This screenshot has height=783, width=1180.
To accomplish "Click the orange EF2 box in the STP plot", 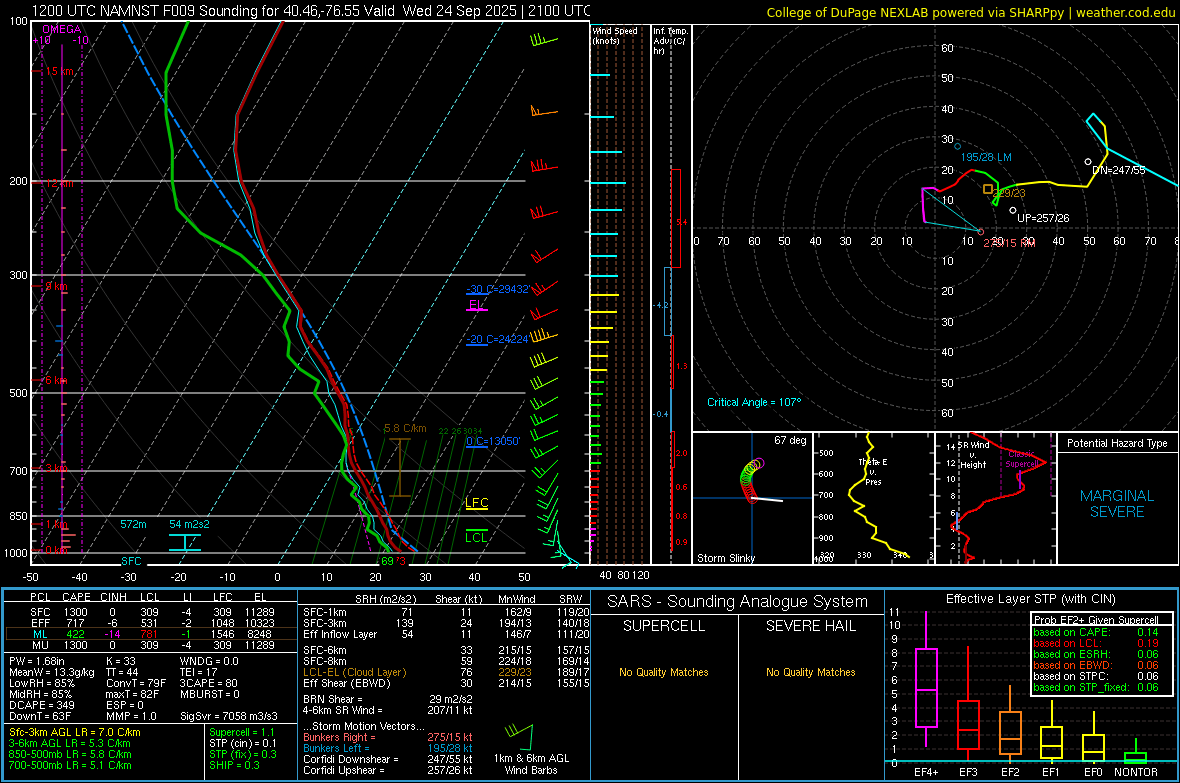I will click(x=1010, y=733).
